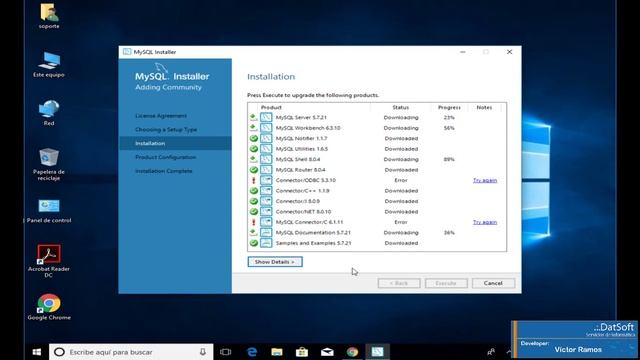Click the Connector/NET 8.0.10 product icon
Image resolution: width=640 pixels, height=360 pixels.
(266, 211)
